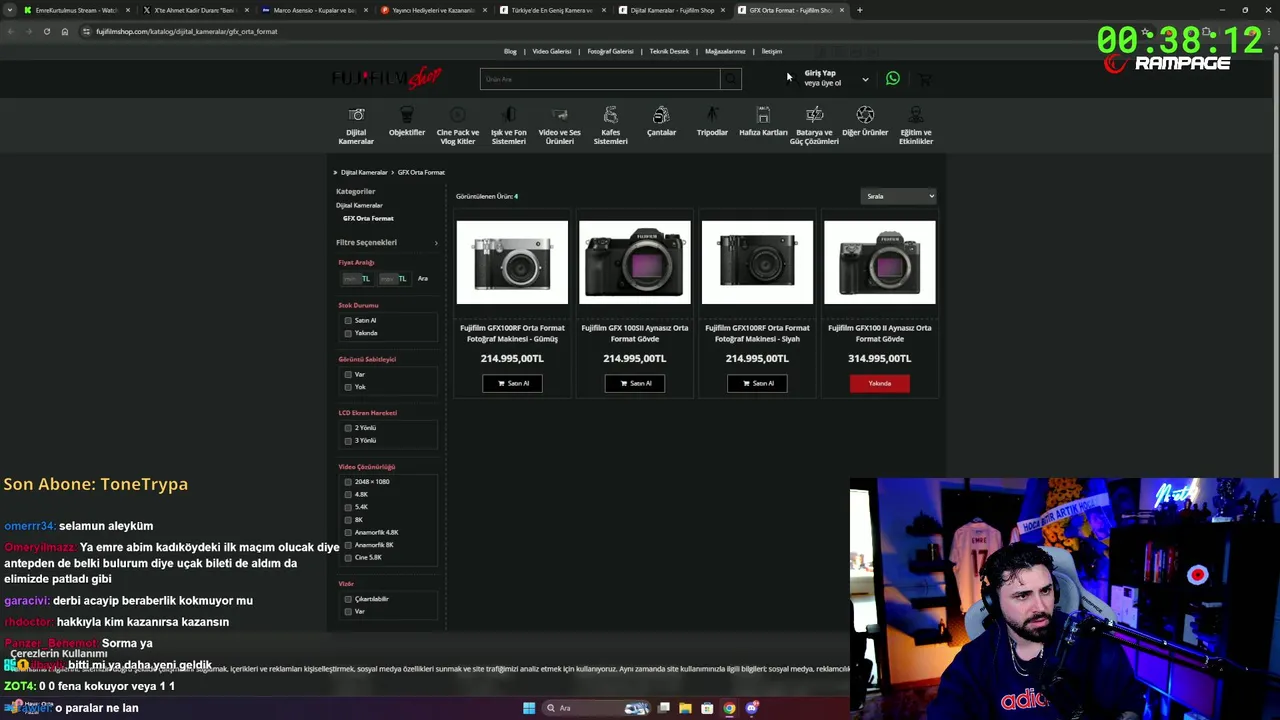Open the Dijital Kameralar category icon

(356, 115)
